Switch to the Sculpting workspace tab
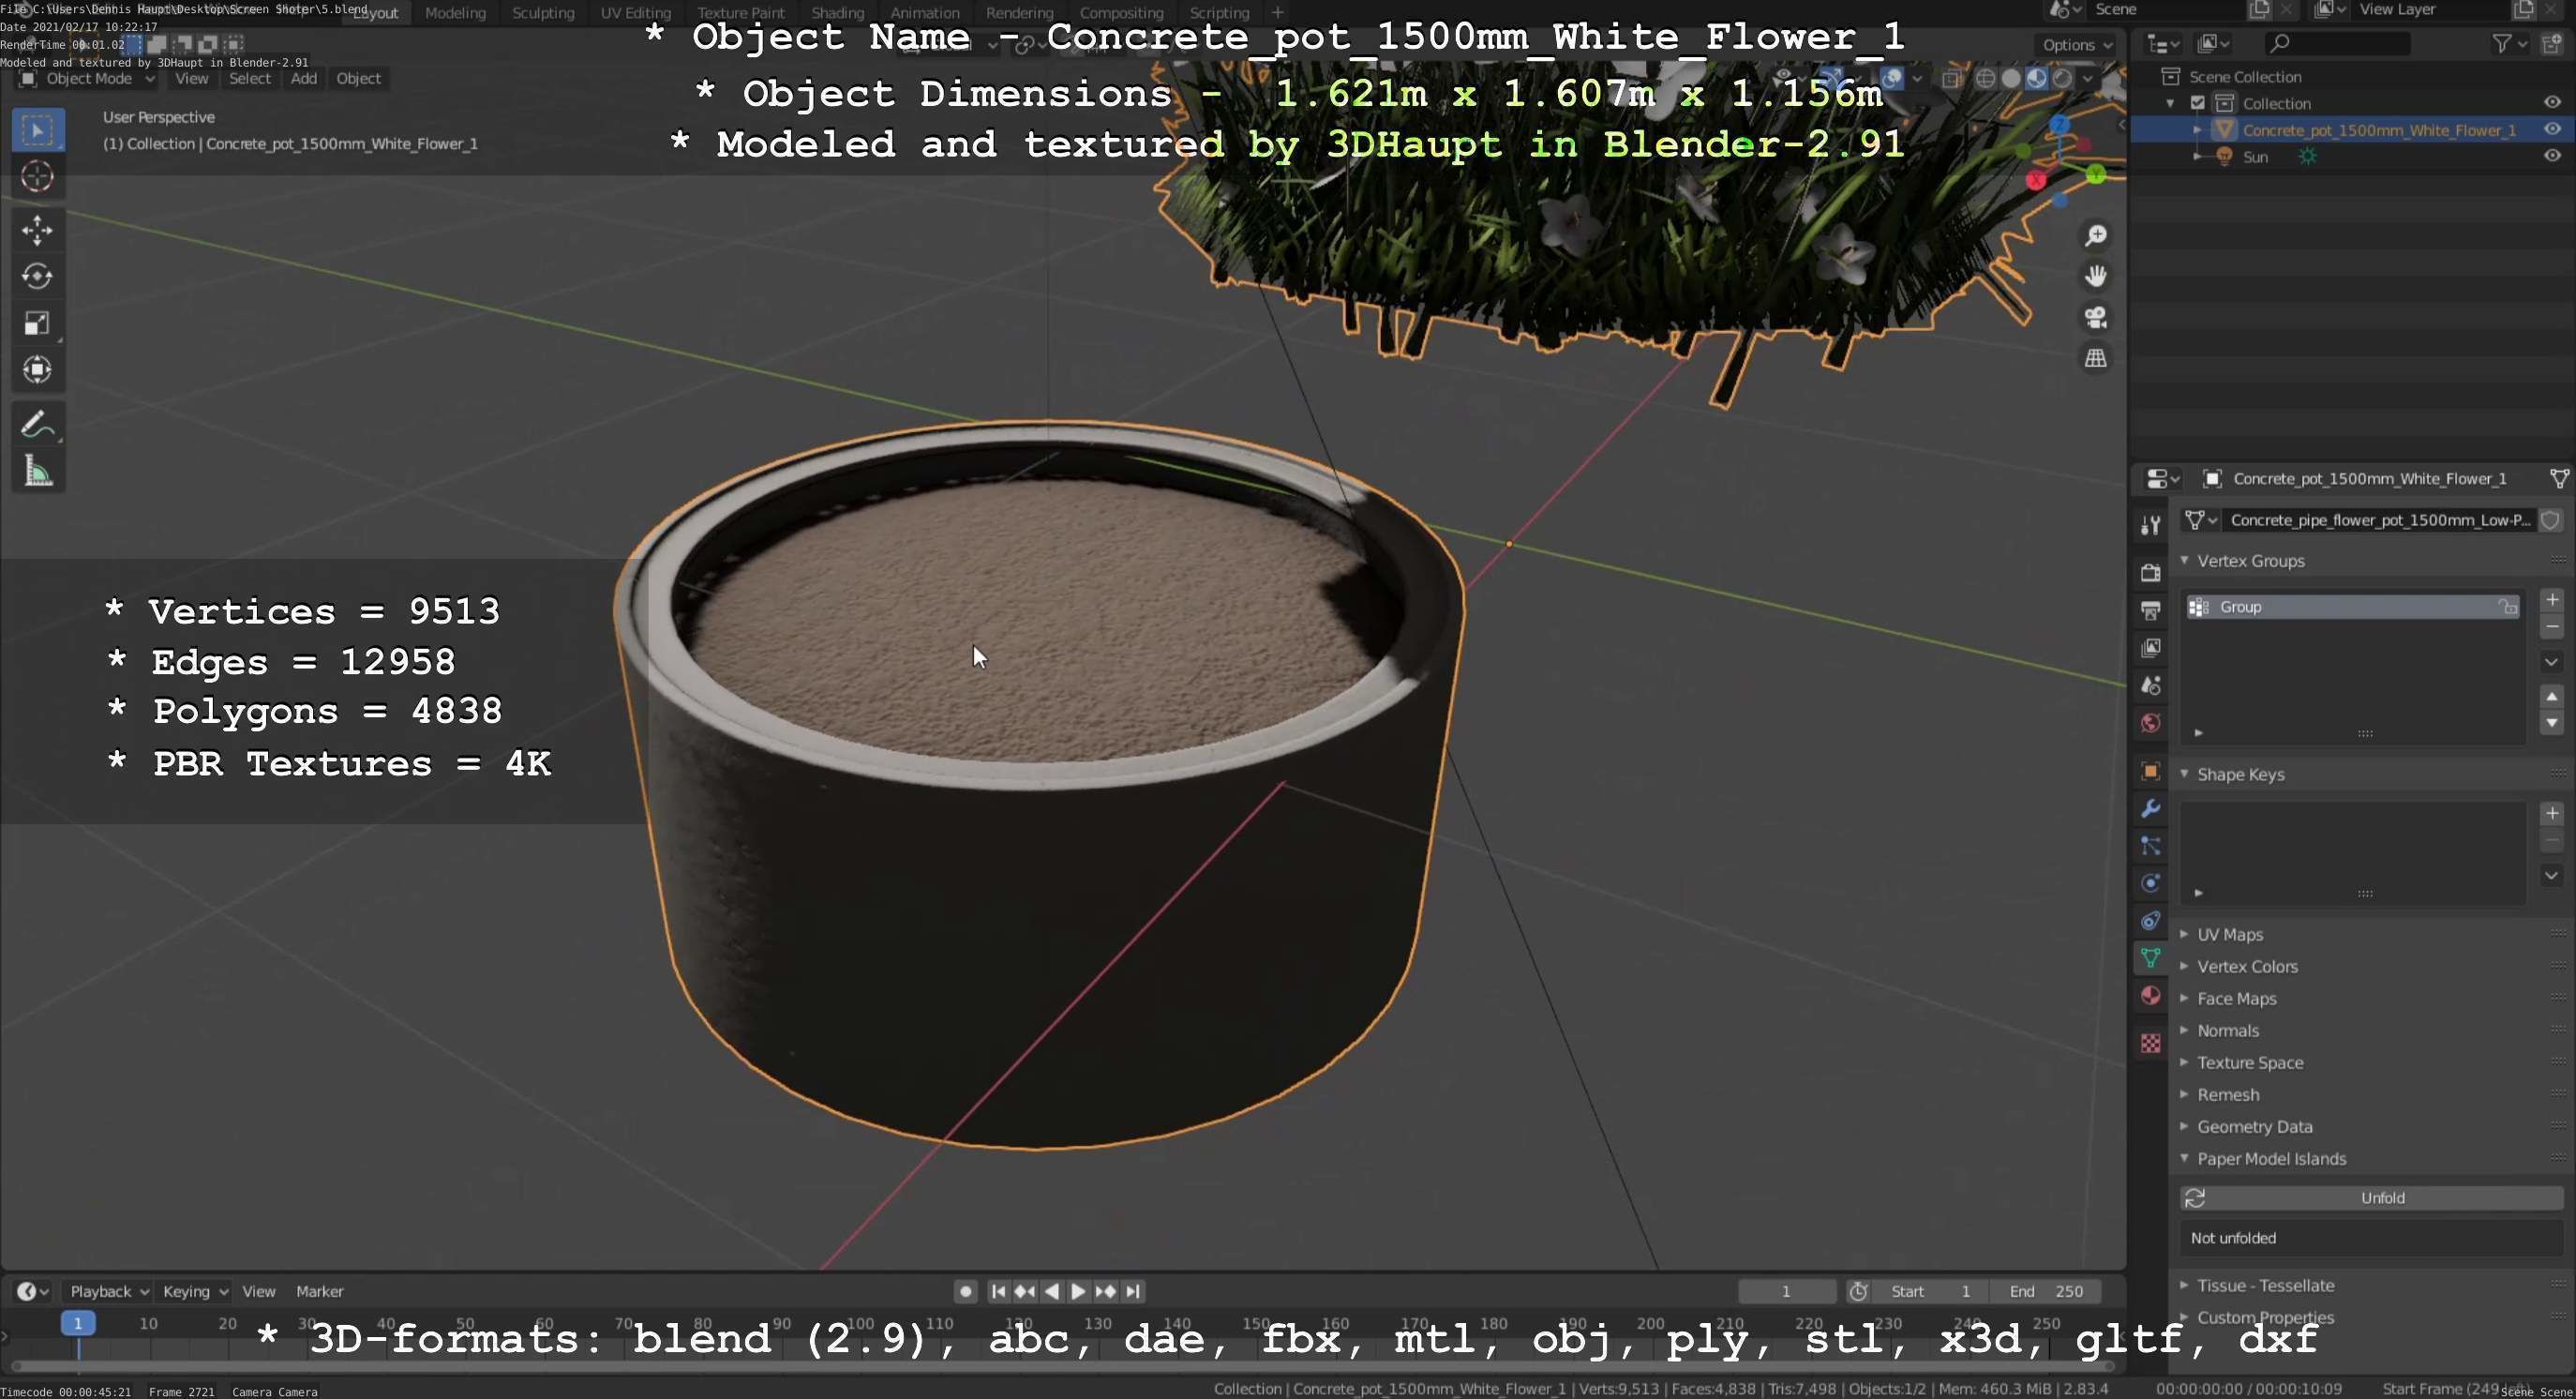2576x1399 pixels. [x=543, y=13]
